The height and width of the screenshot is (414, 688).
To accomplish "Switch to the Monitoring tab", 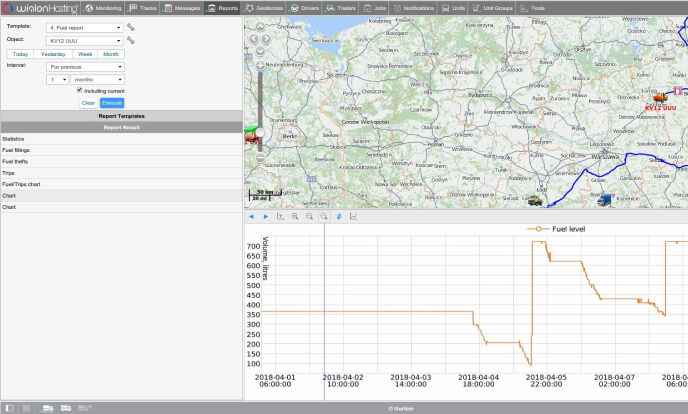I will pos(103,8).
